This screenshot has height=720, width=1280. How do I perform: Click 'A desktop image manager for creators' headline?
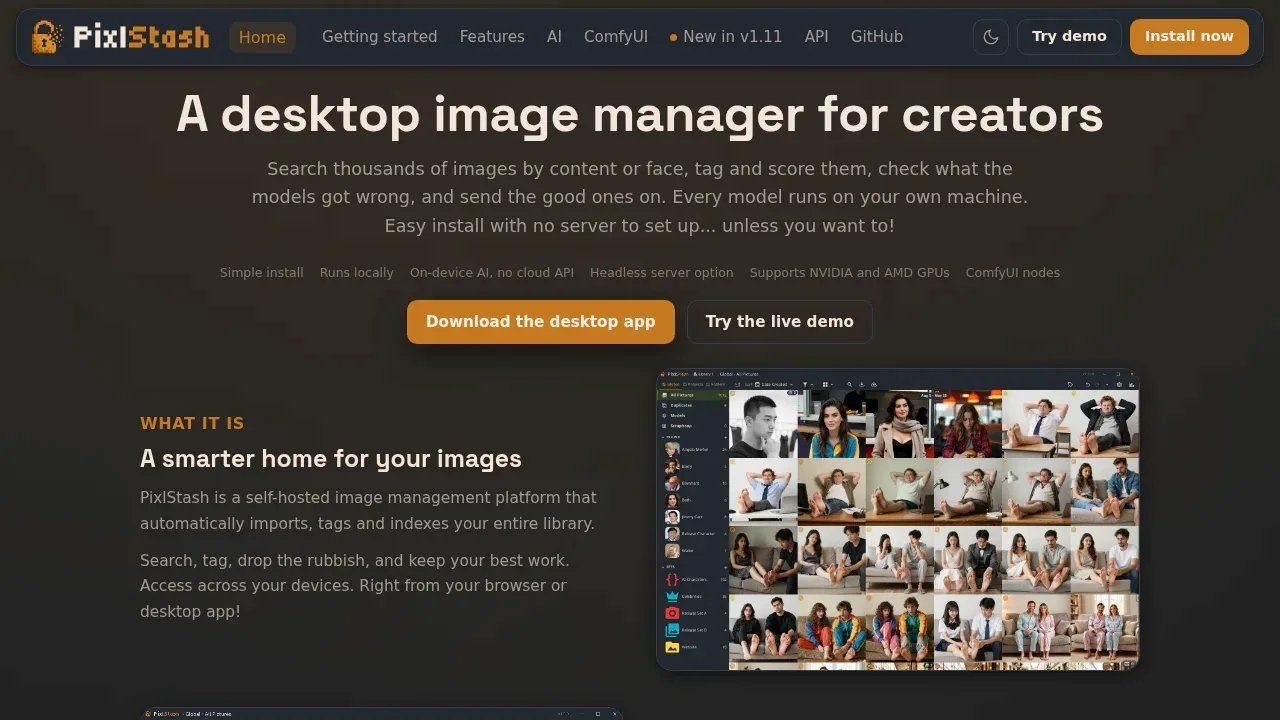pyautogui.click(x=640, y=115)
